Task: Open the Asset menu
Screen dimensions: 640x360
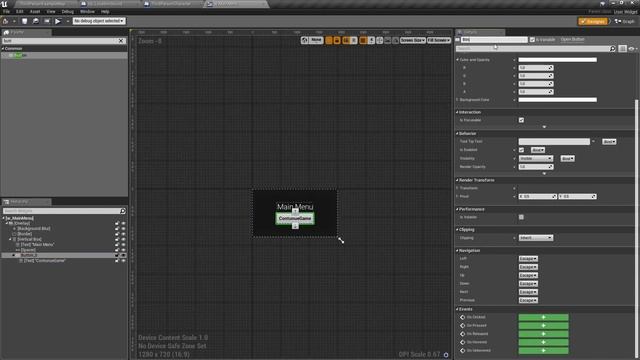Action: (35, 11)
